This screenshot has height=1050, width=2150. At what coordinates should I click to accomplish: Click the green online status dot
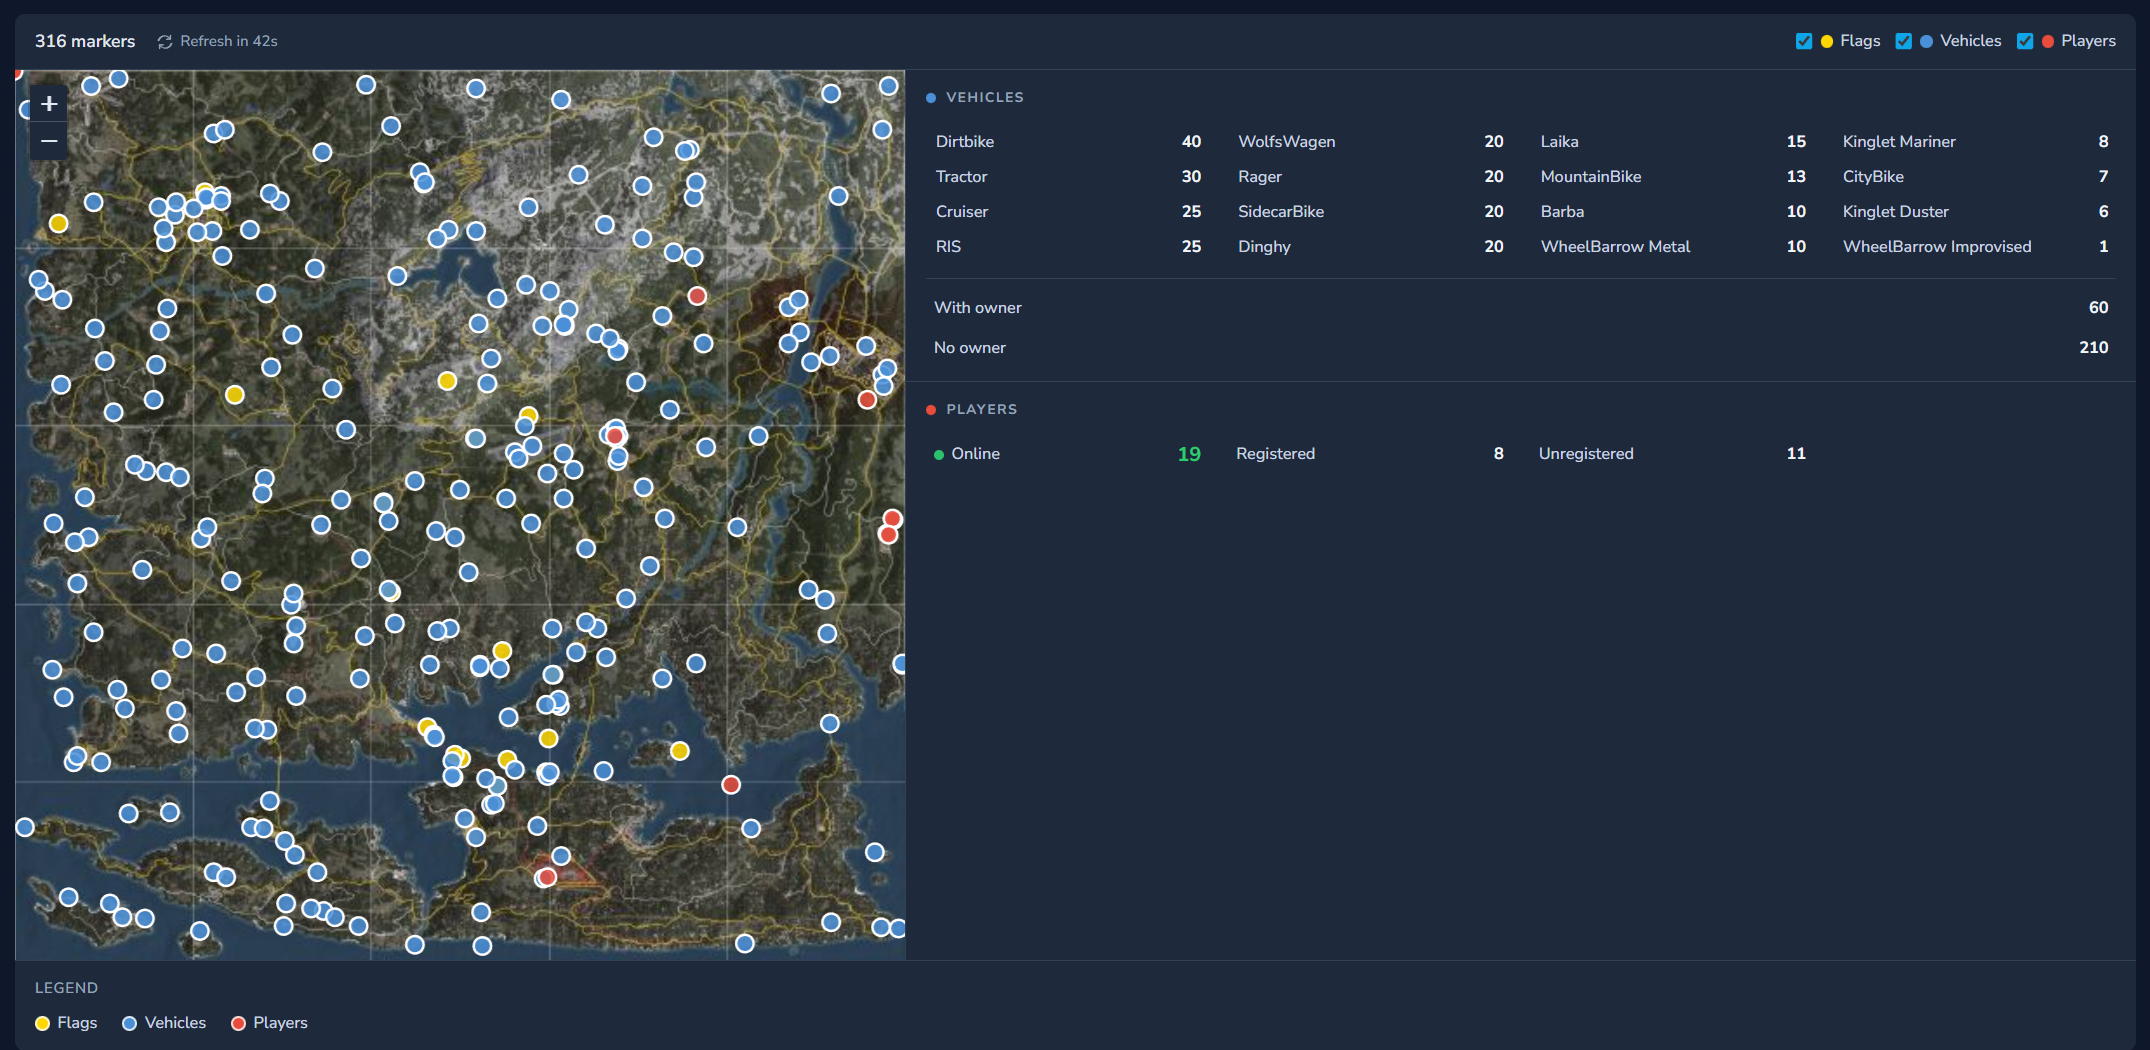coord(938,454)
